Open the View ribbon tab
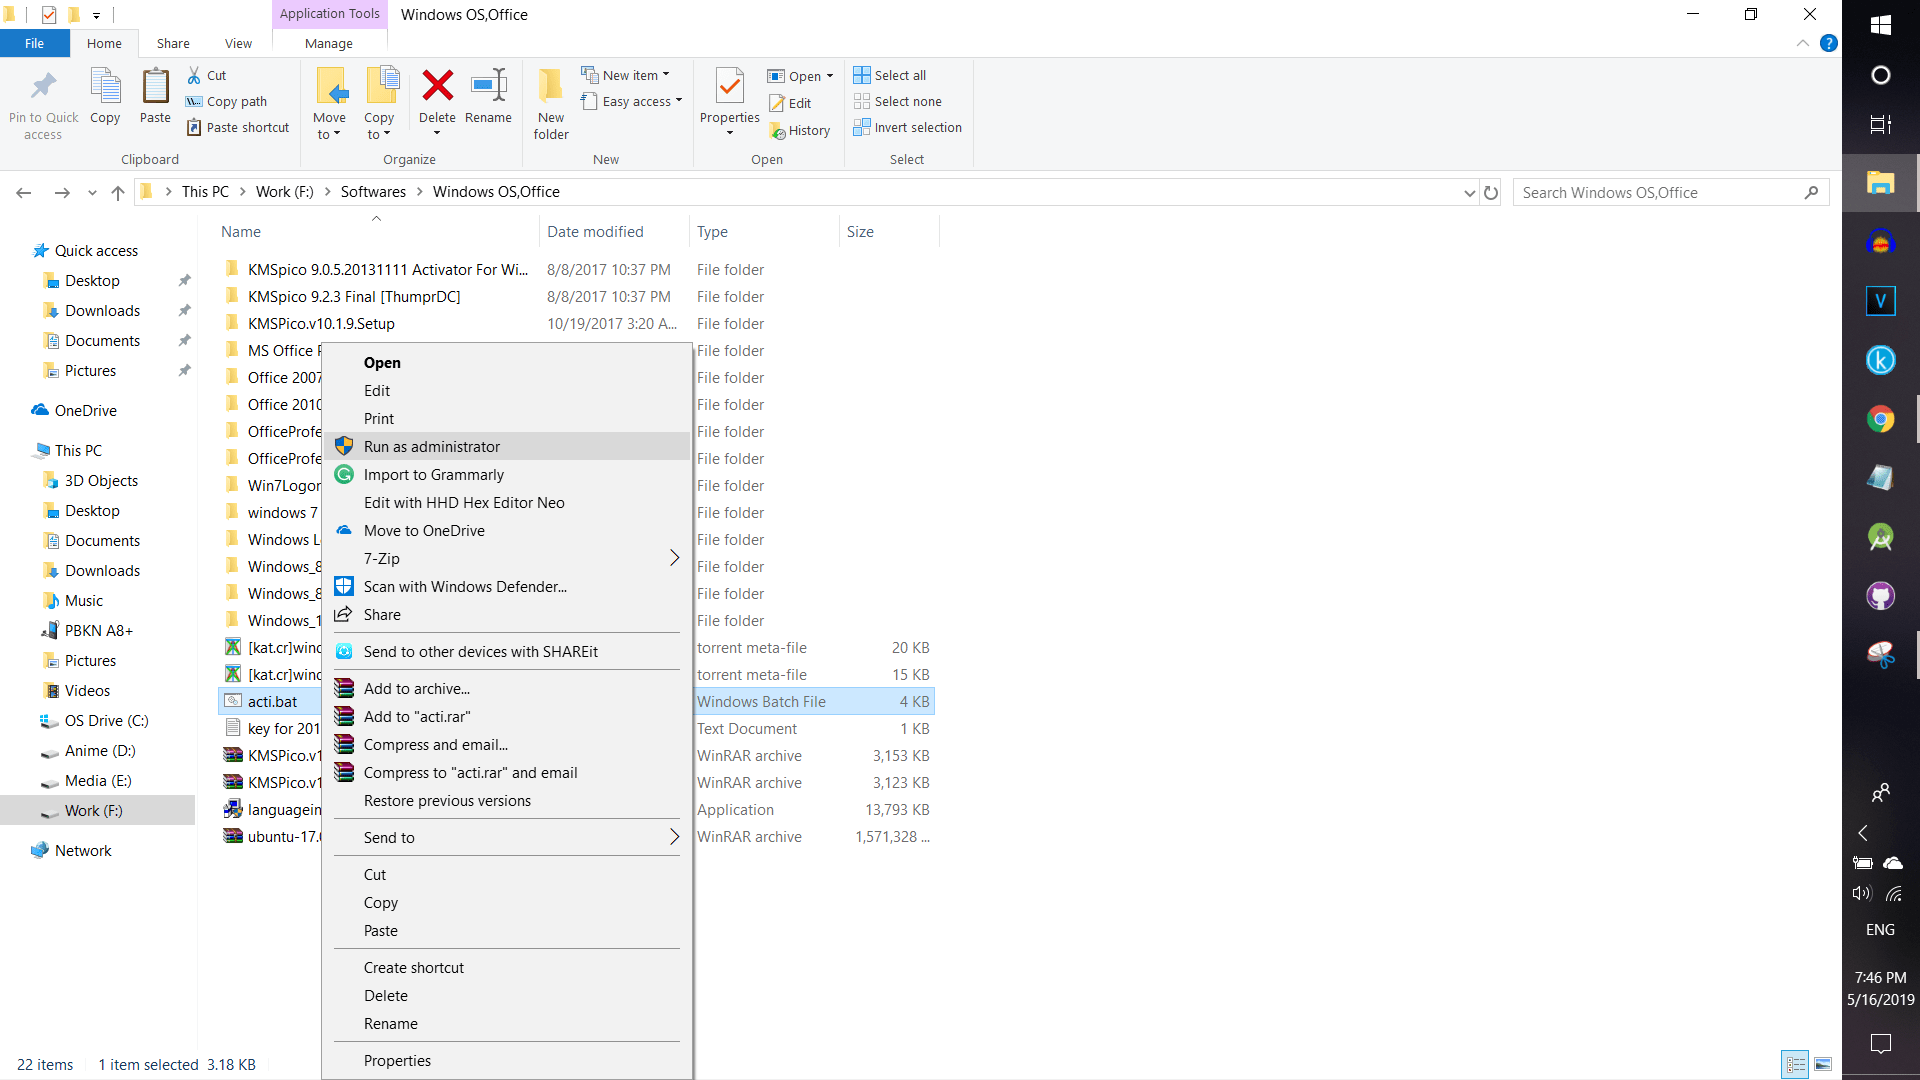This screenshot has height=1080, width=1920. coord(238,43)
